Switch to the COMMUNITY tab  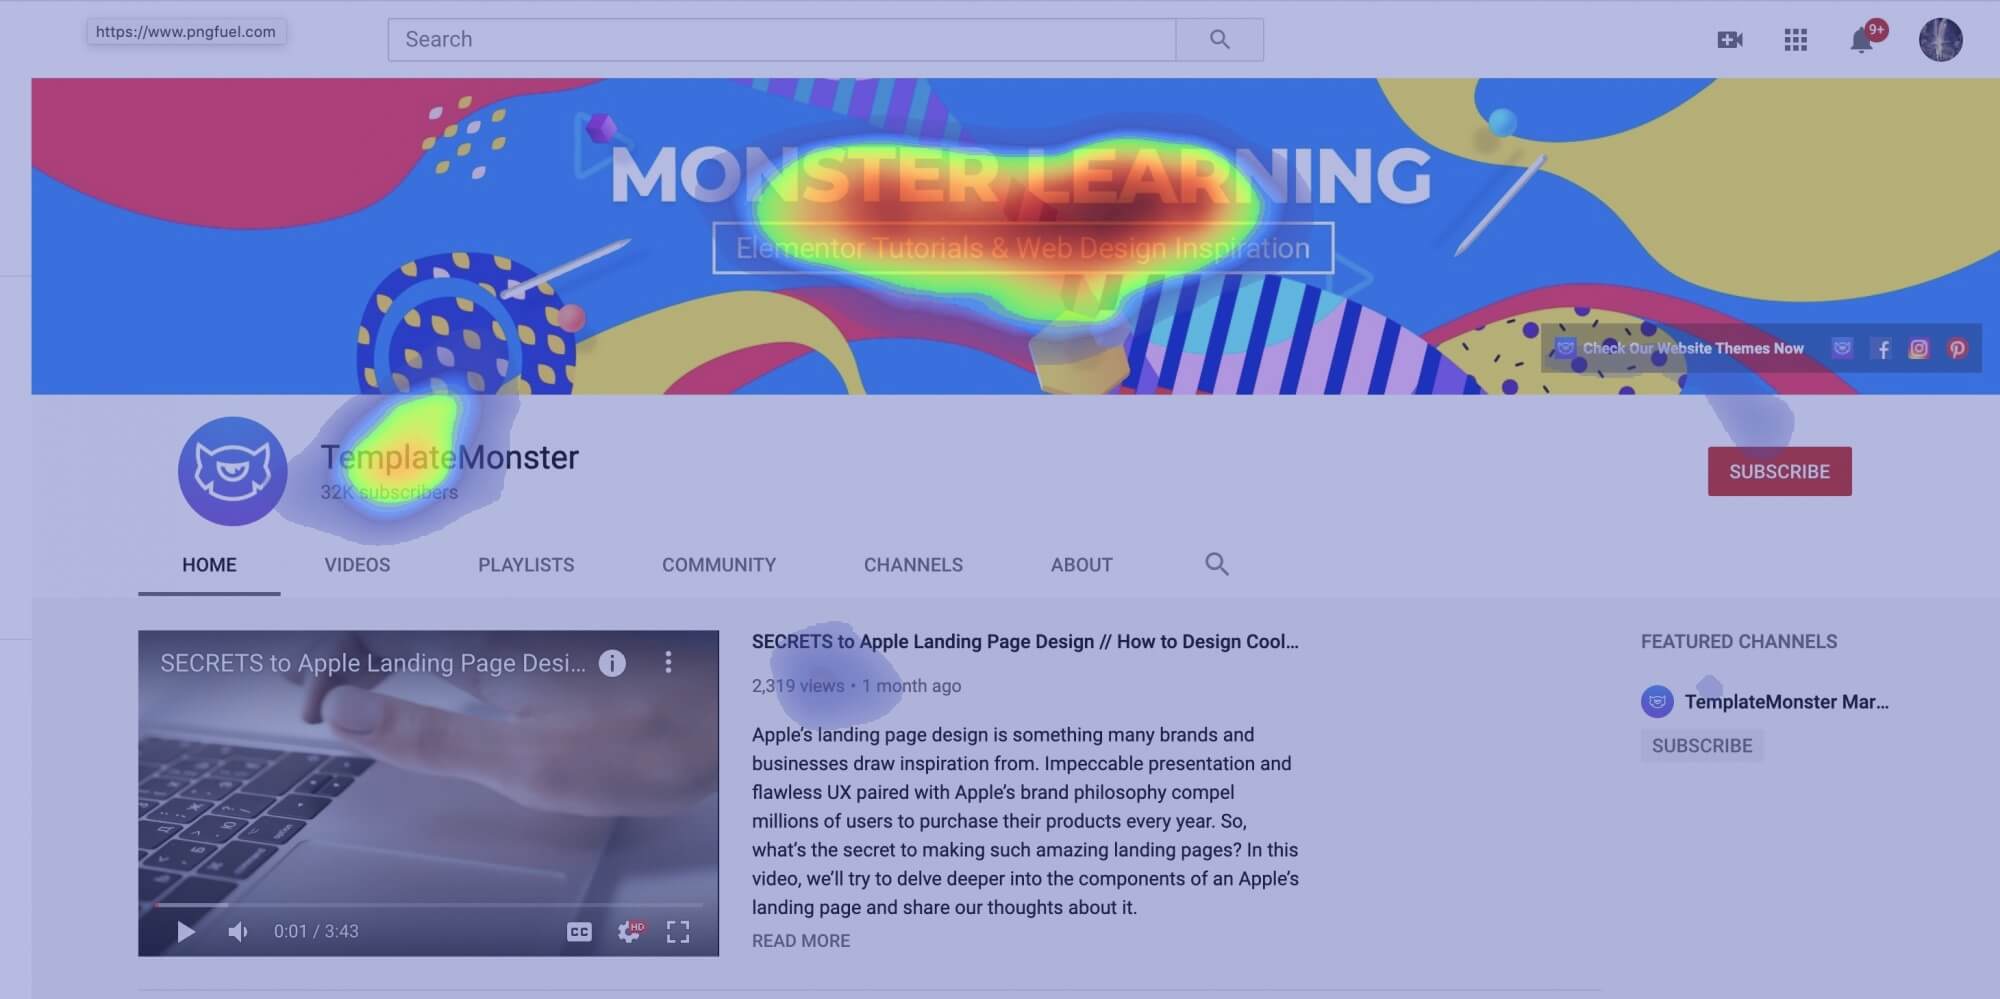coord(719,565)
